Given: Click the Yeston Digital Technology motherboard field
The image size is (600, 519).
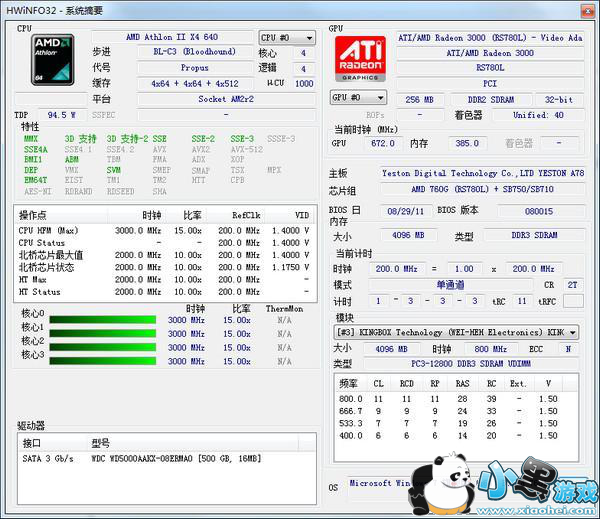Looking at the screenshot, I should pos(483,173).
